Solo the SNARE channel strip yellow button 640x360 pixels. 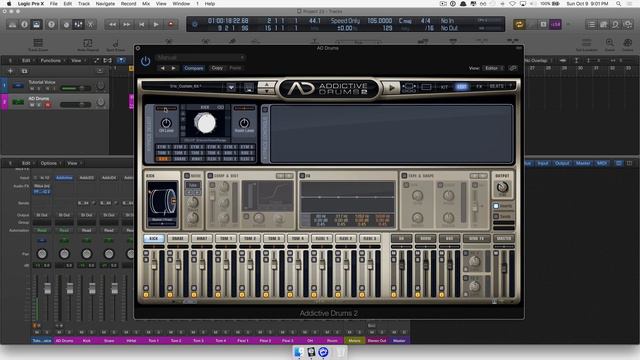click(170, 294)
